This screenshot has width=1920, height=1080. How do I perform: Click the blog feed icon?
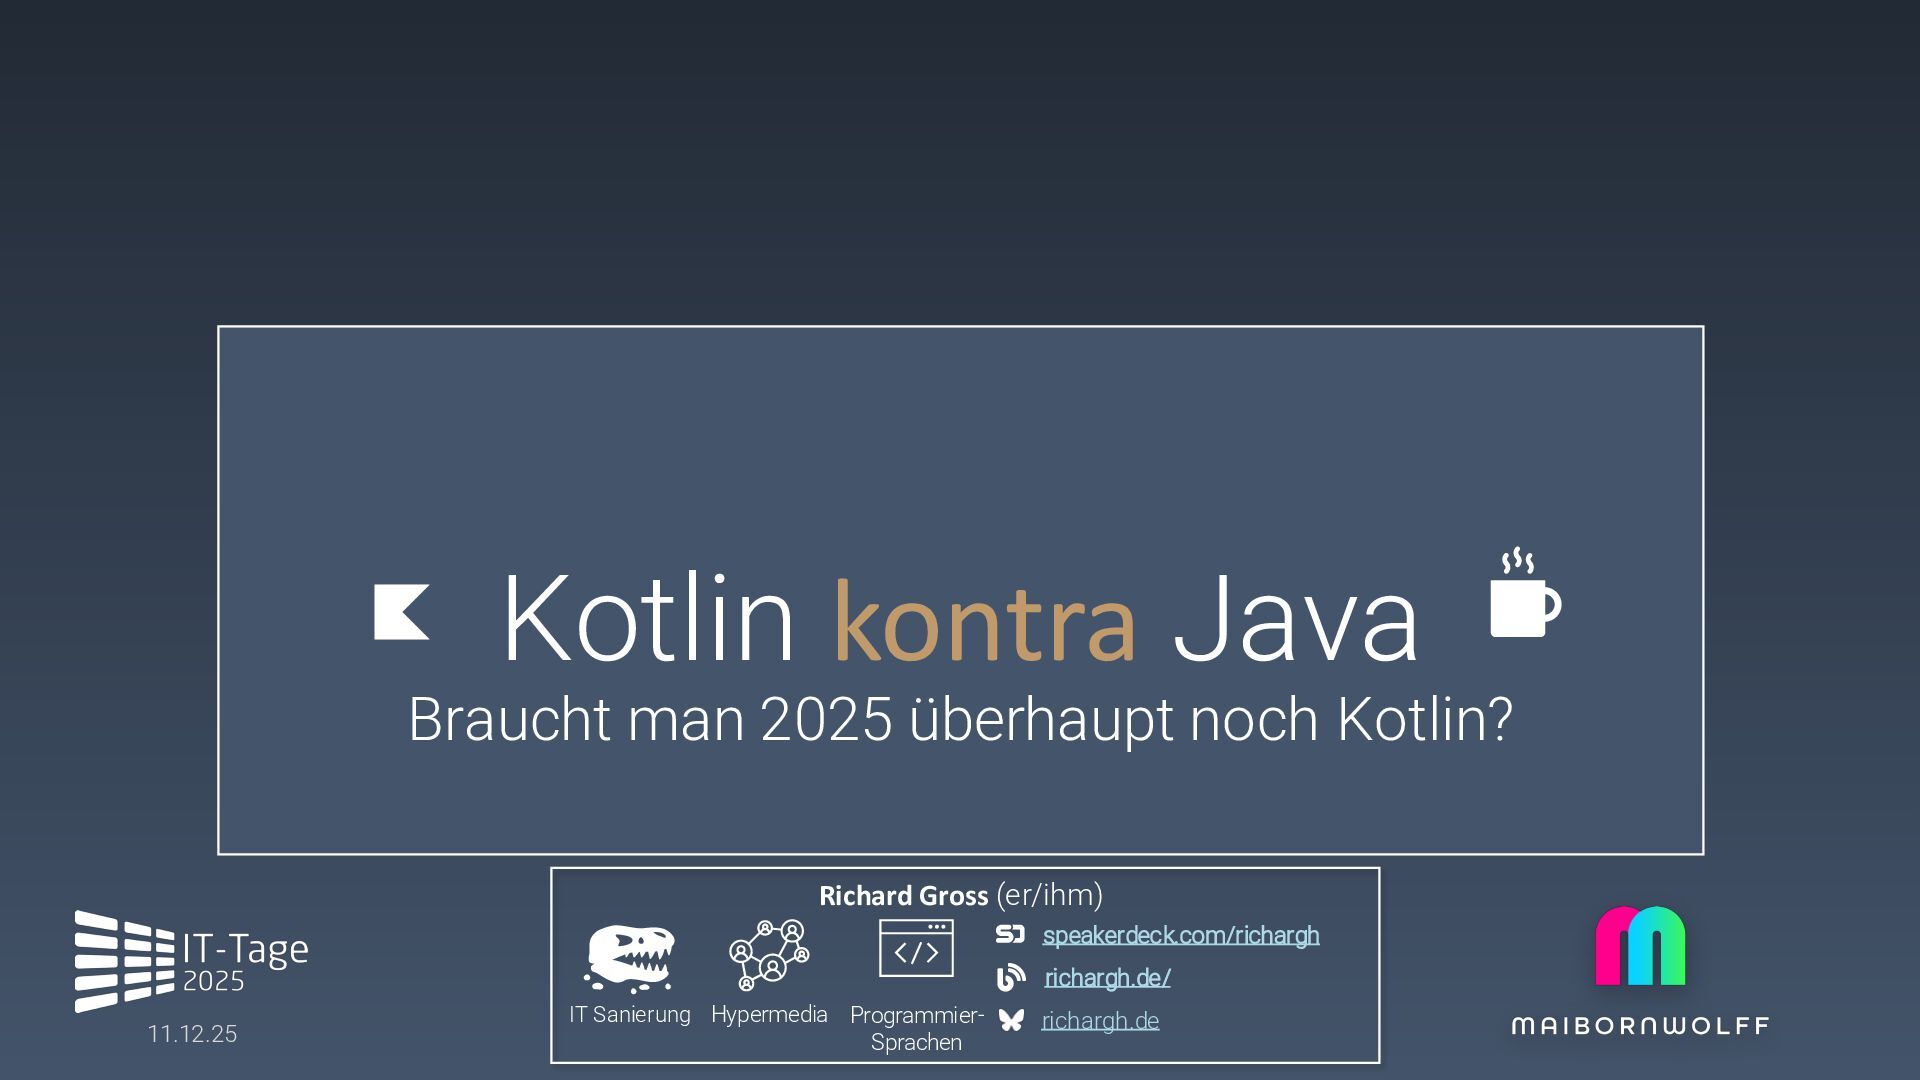coord(1011,977)
